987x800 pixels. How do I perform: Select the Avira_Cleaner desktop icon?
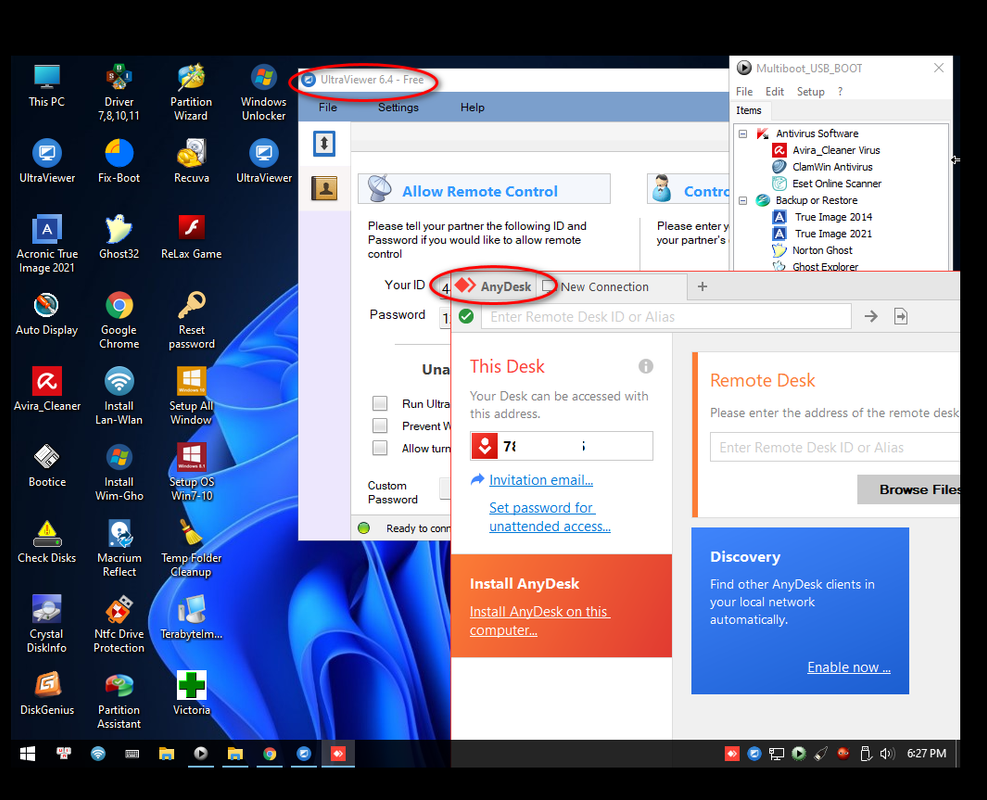point(47,390)
